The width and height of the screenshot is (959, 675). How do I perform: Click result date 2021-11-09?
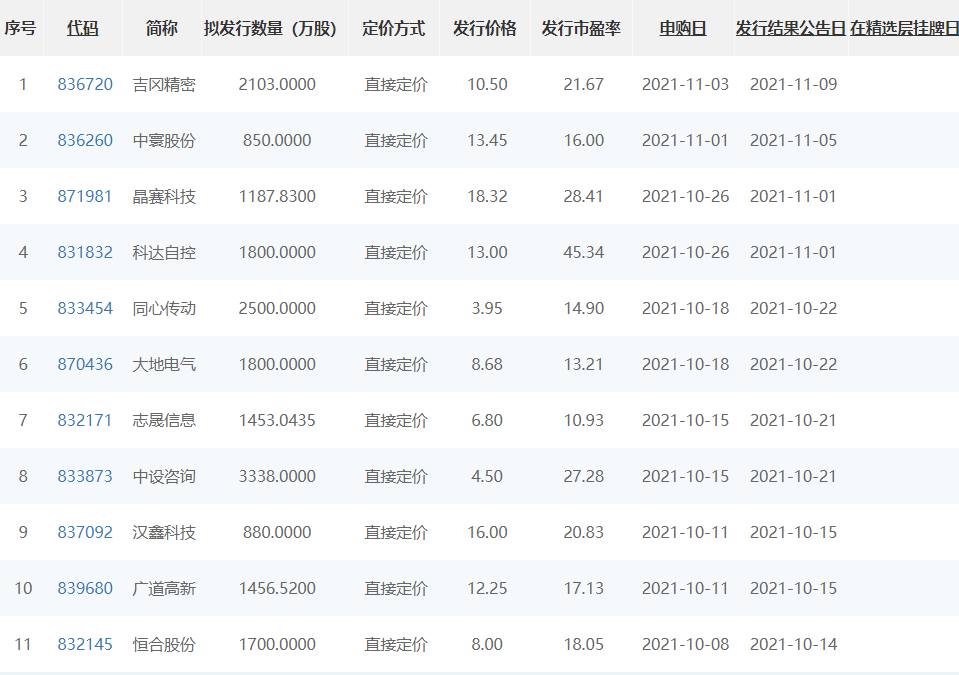[793, 84]
